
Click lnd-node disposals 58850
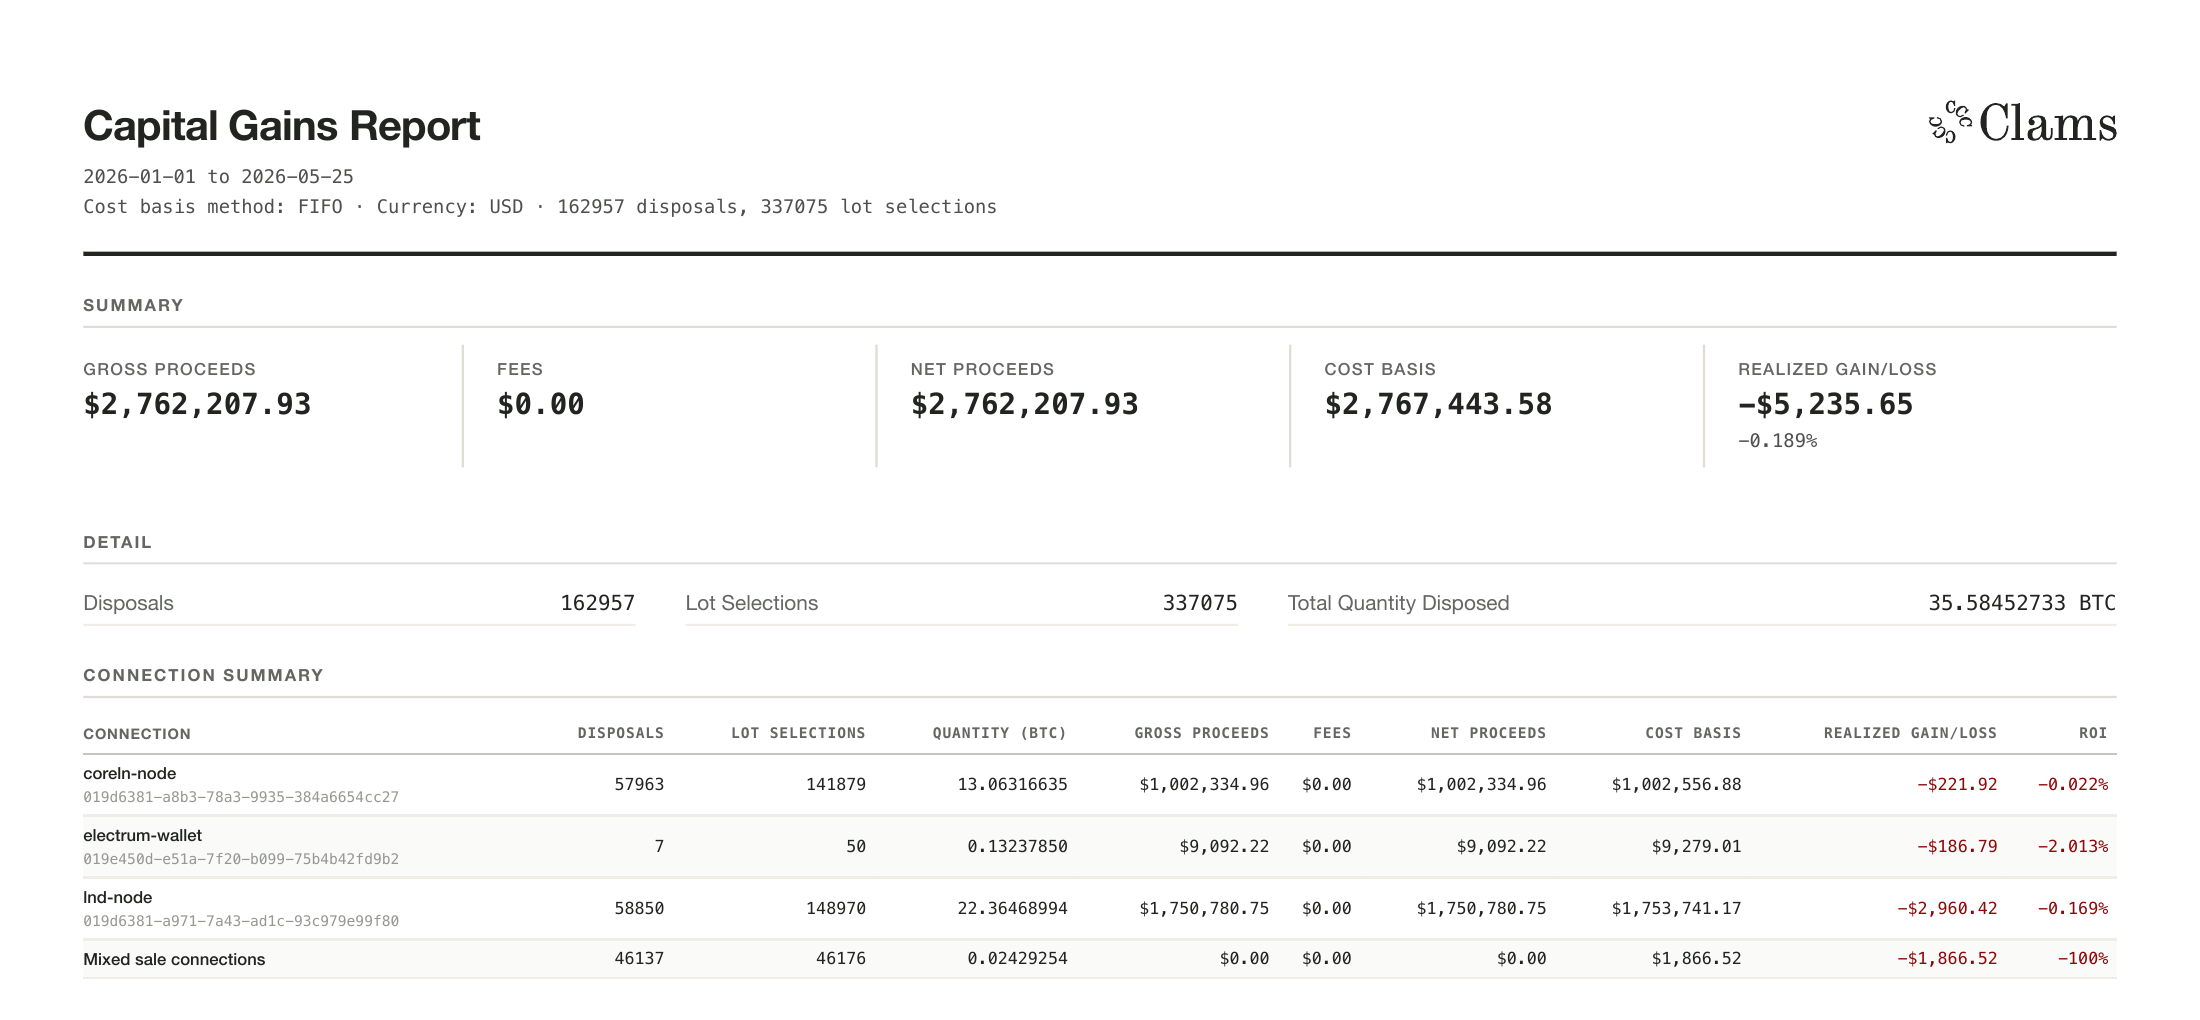click(x=639, y=909)
